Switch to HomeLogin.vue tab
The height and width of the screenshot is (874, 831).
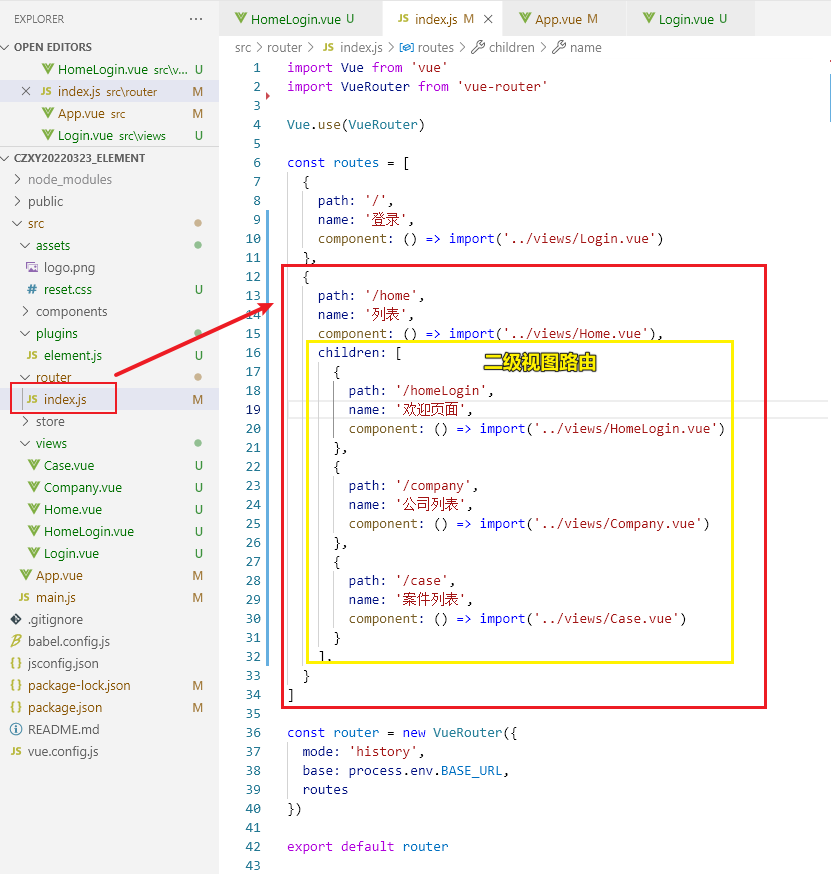pyautogui.click(x=302, y=19)
